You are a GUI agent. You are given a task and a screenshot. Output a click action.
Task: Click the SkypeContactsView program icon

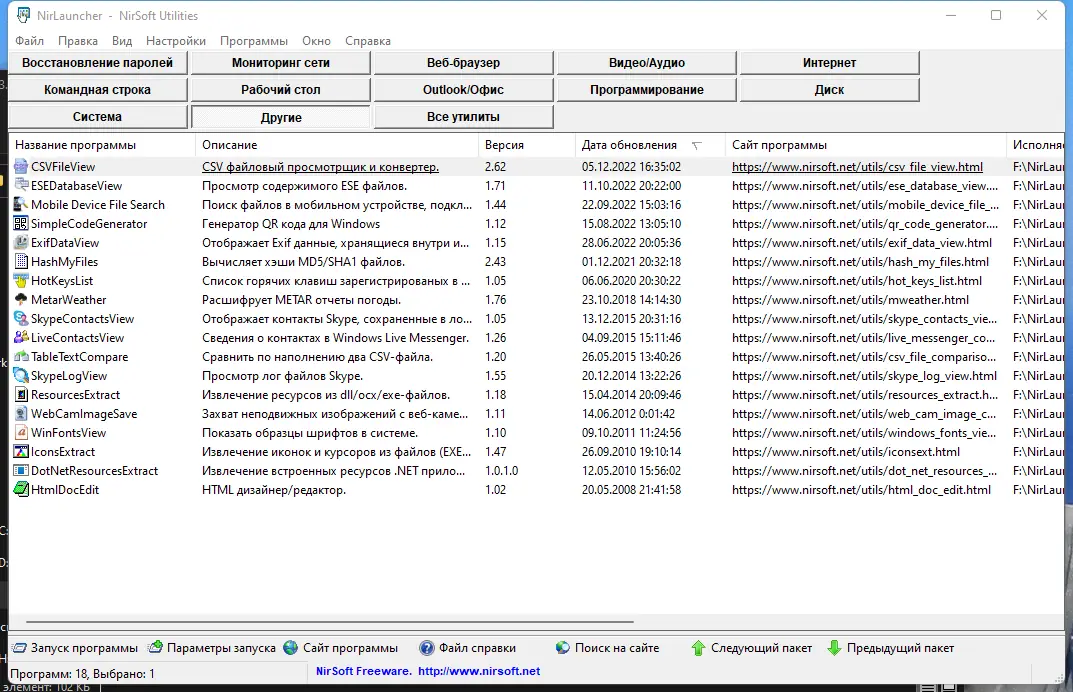[21, 319]
